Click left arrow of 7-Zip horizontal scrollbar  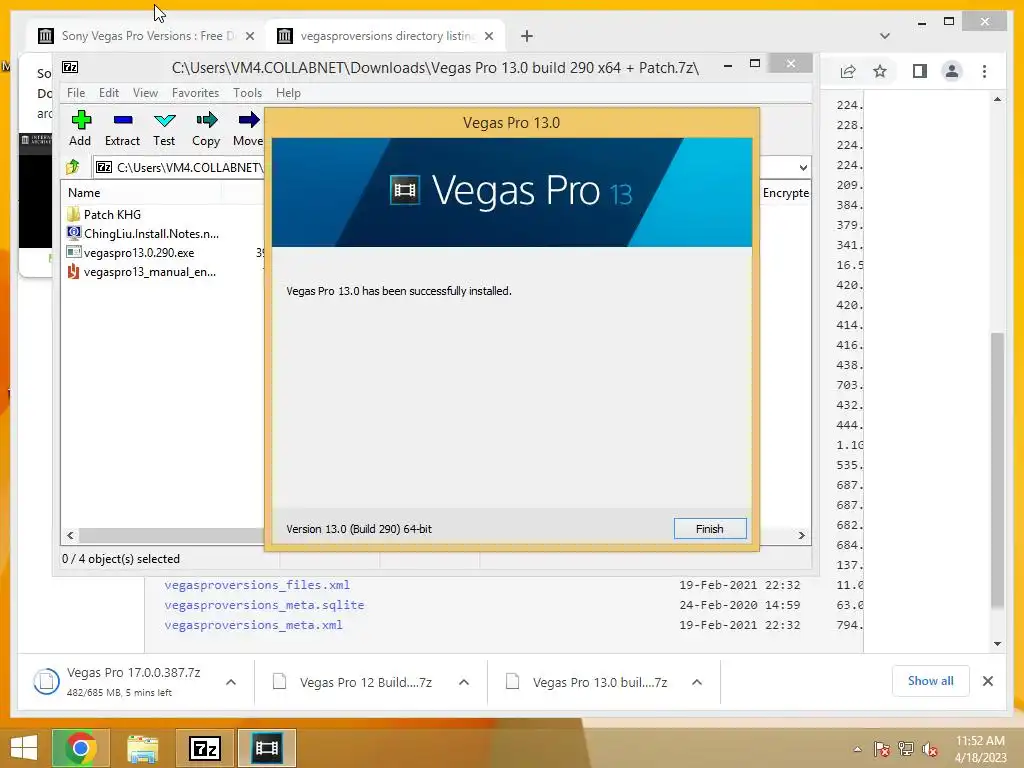coord(71,535)
